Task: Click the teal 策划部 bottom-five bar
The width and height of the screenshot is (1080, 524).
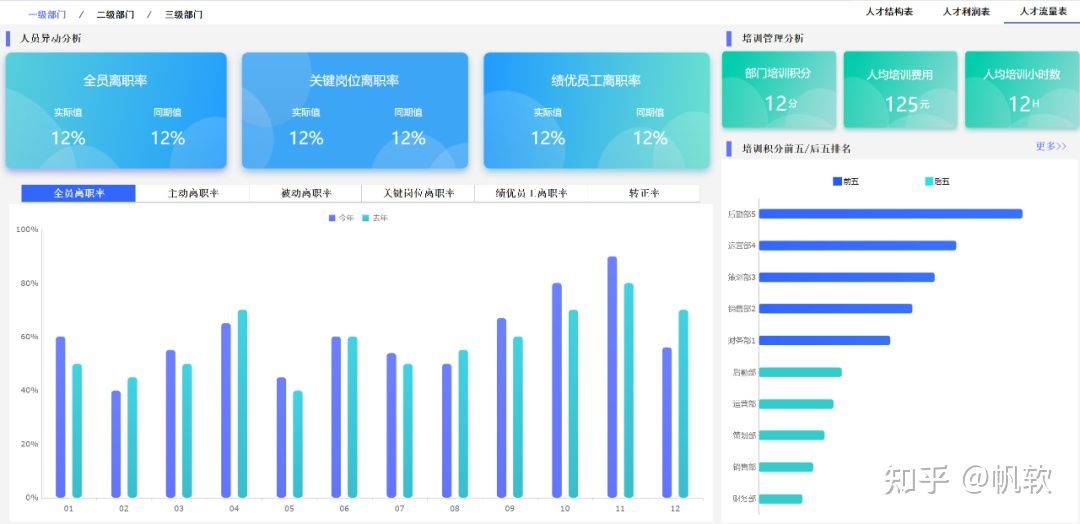Action: point(791,435)
